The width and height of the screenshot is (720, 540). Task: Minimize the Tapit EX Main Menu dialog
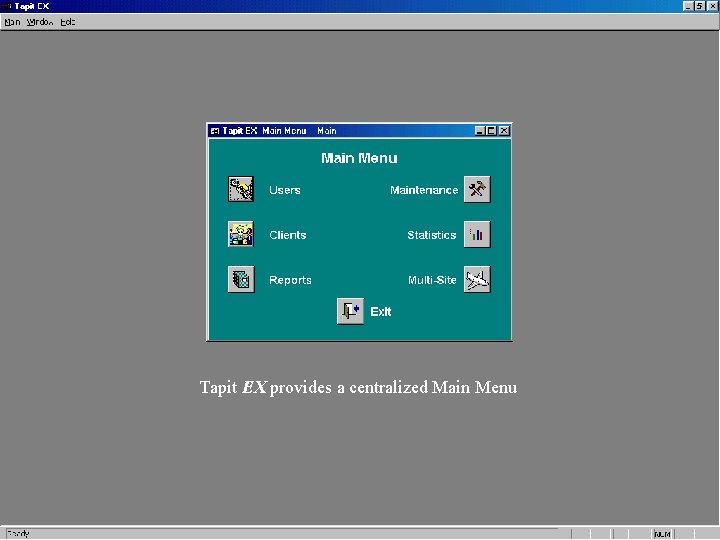point(480,131)
